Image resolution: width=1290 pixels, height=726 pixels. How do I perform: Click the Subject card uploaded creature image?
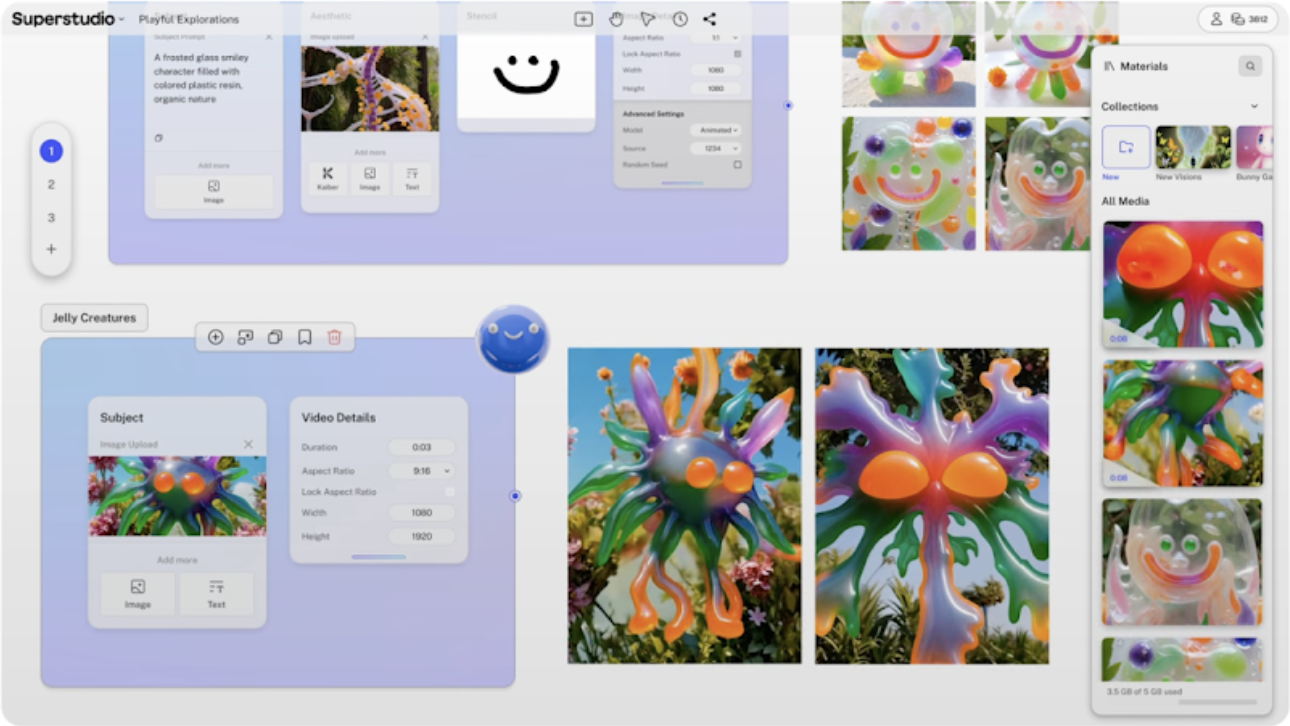point(177,496)
